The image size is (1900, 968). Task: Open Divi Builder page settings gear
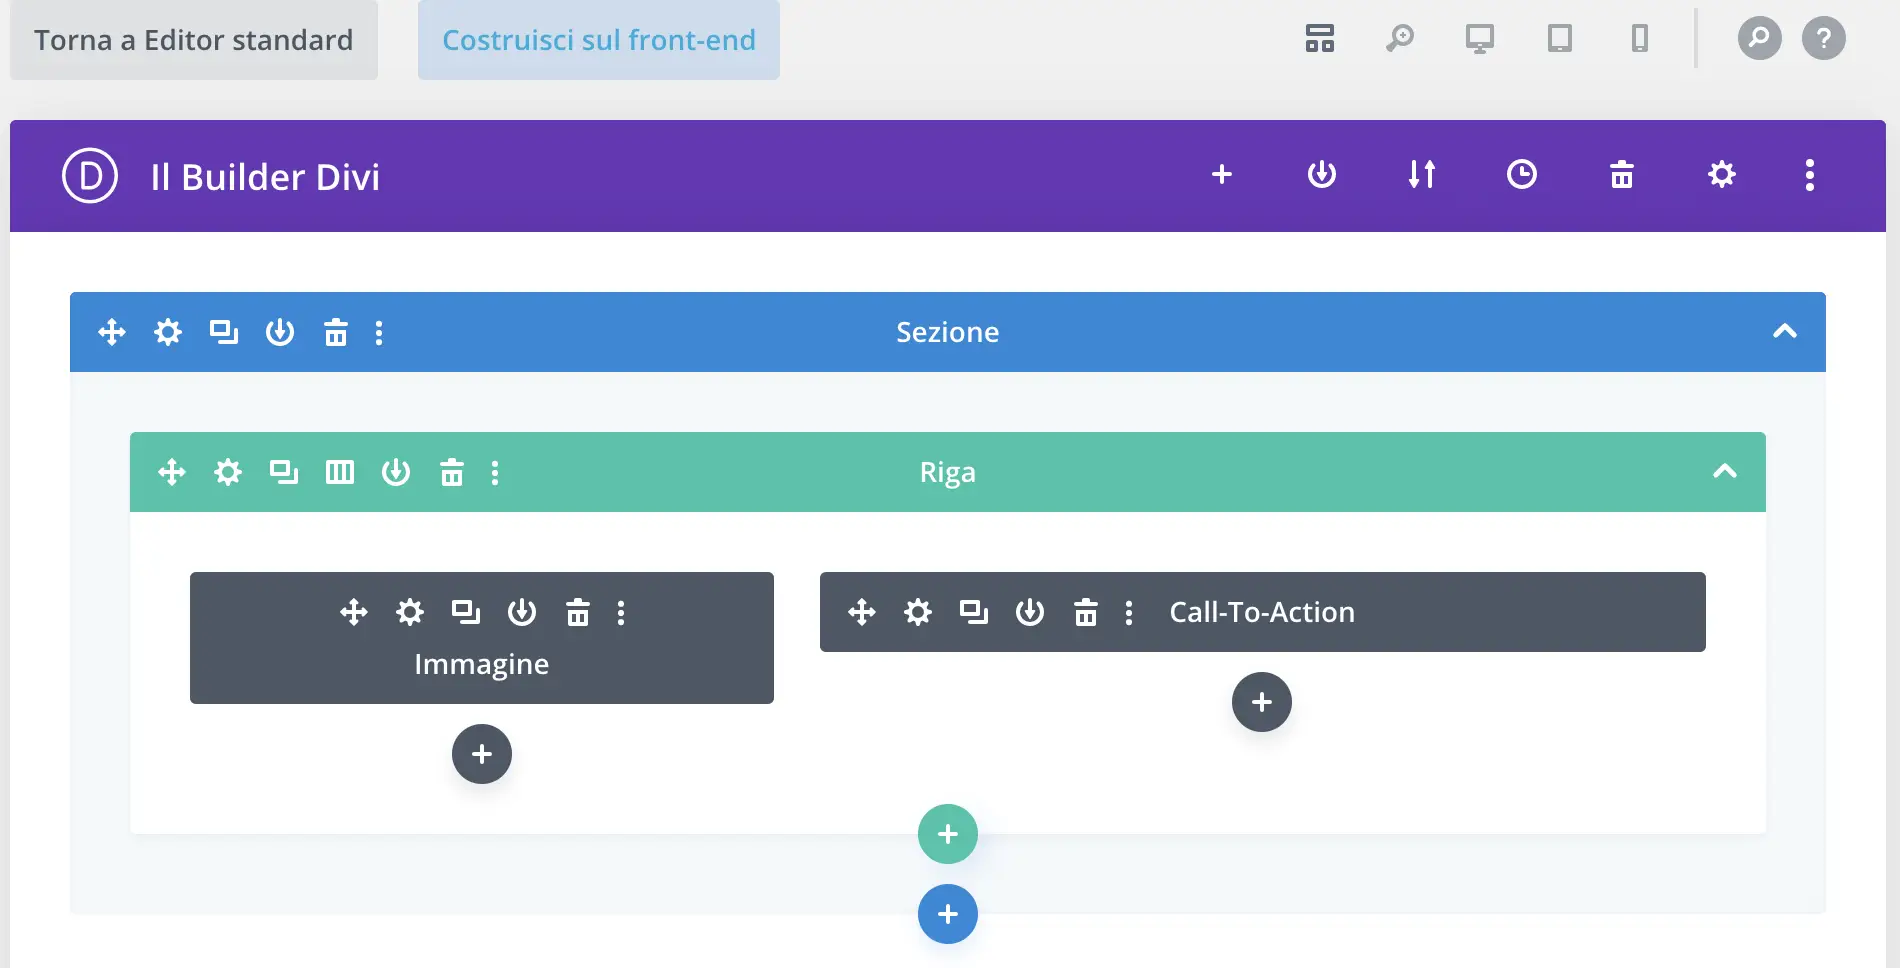1721,175
